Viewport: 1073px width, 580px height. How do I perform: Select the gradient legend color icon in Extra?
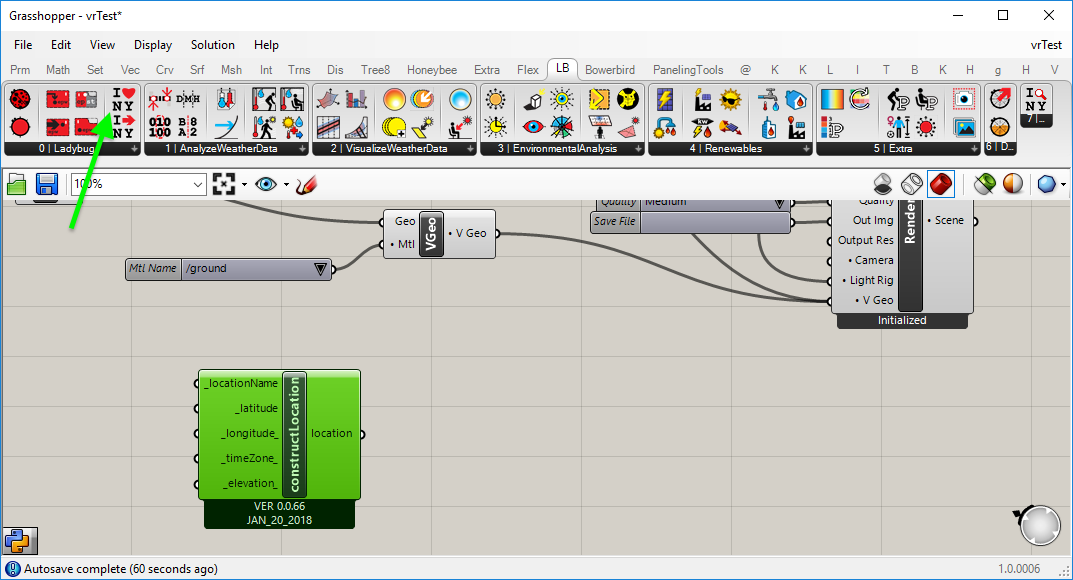[832, 99]
